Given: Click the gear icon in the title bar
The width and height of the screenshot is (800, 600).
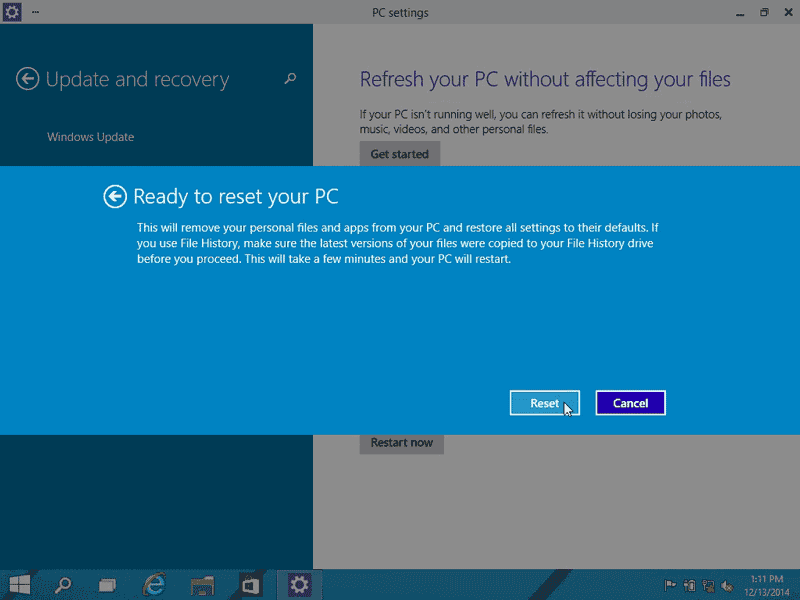Looking at the screenshot, I should tap(11, 12).
